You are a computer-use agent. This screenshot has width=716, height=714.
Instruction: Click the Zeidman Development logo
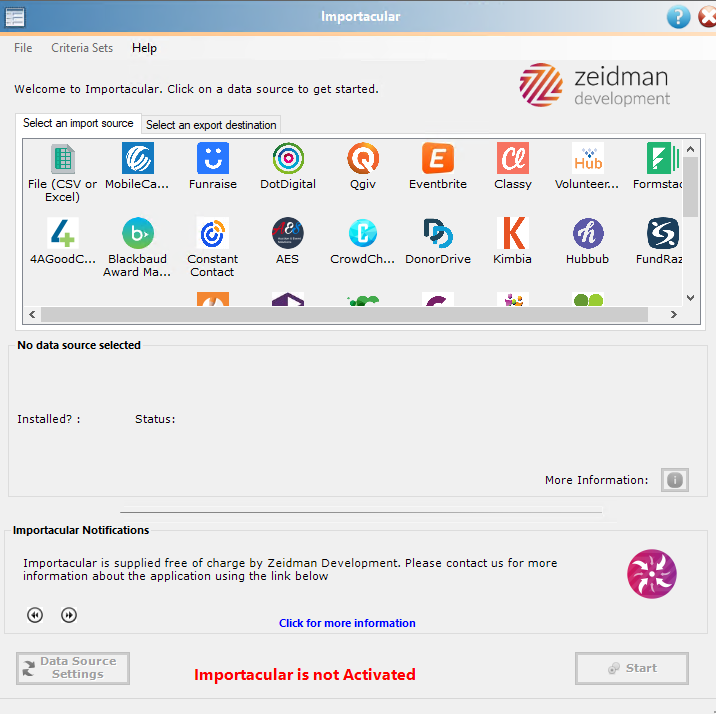595,85
